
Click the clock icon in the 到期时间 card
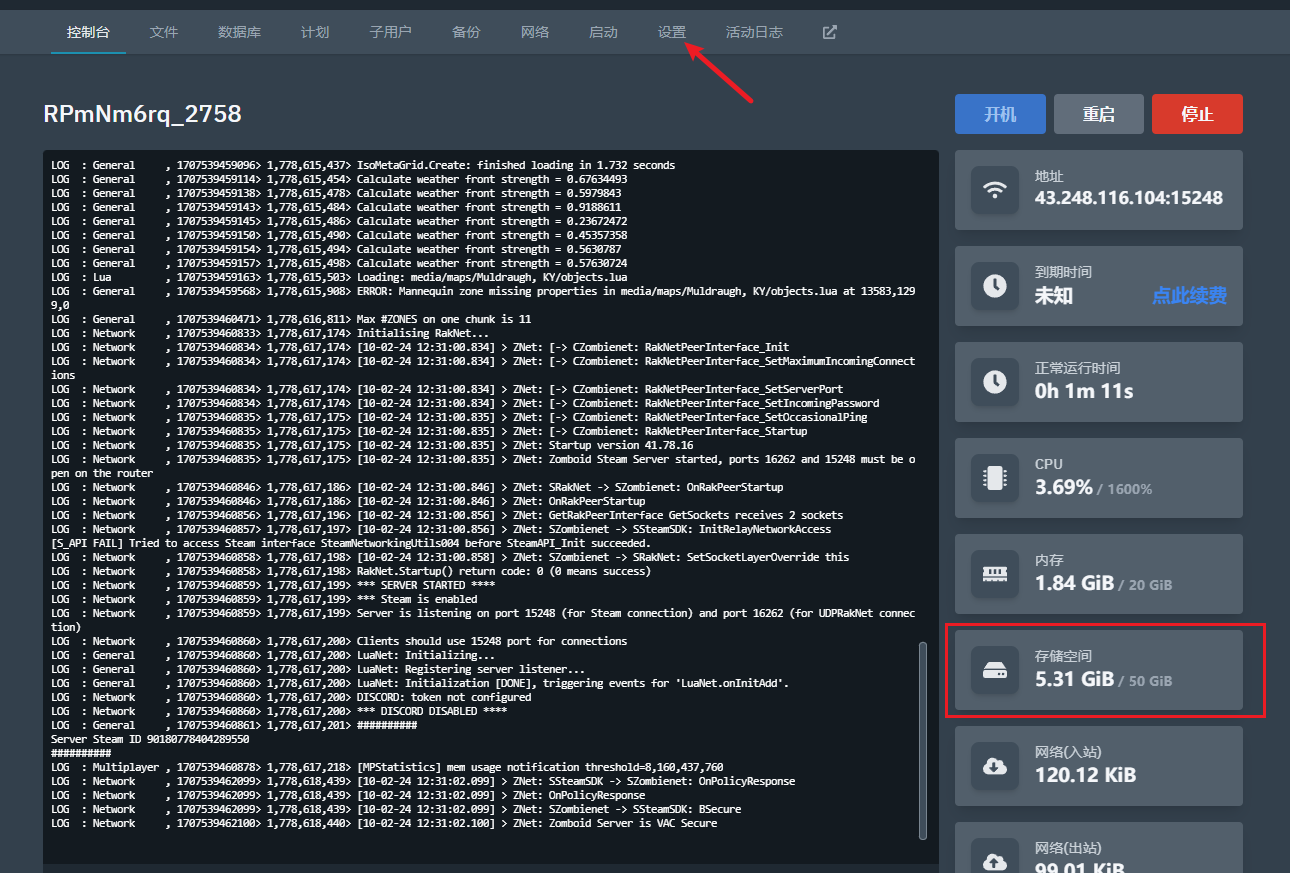pyautogui.click(x=995, y=286)
